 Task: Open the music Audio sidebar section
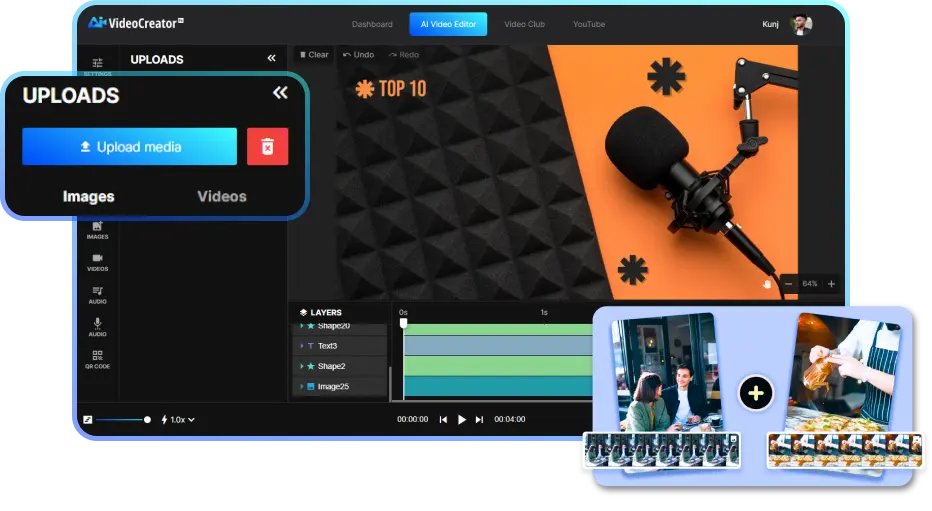pos(97,295)
